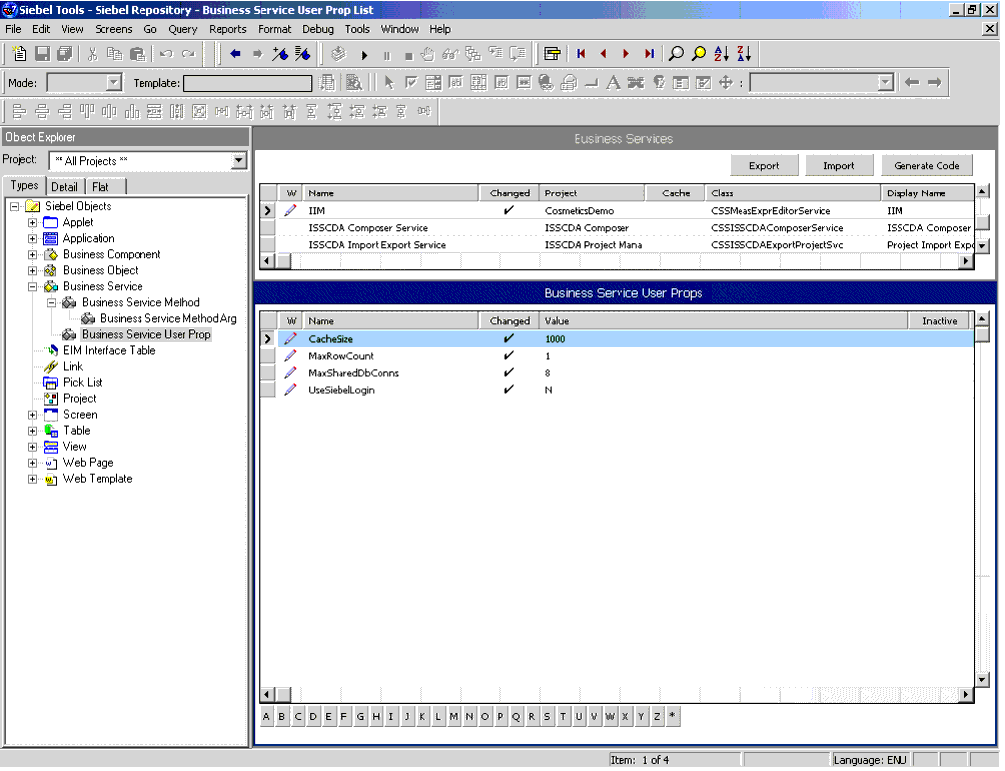Click the Generate Code button
Image resolution: width=1005 pixels, height=771 pixels.
coord(927,166)
